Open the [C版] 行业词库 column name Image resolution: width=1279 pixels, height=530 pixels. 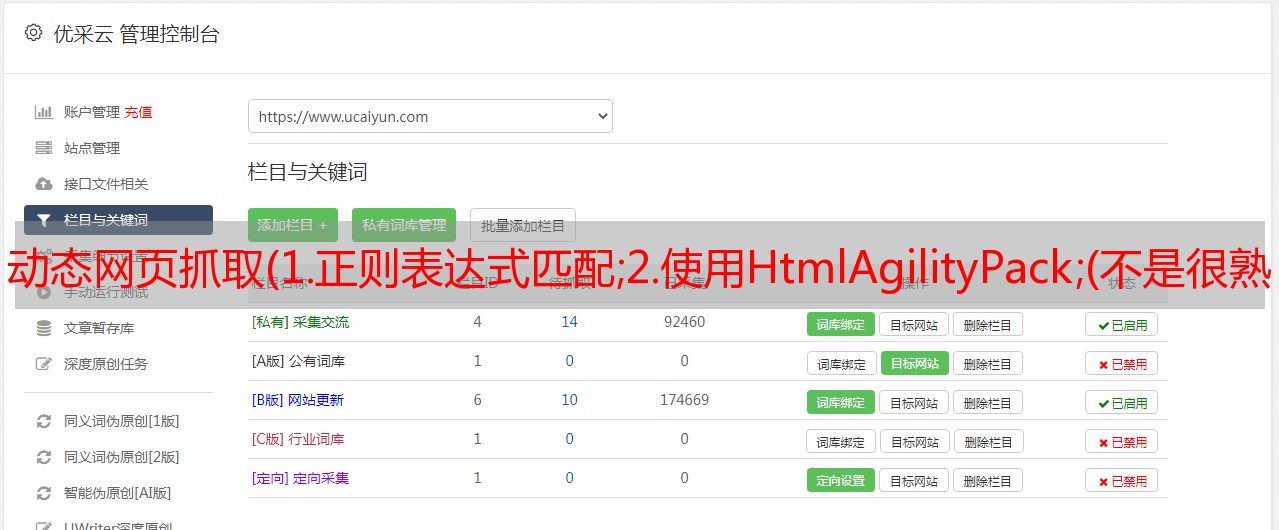pos(298,439)
